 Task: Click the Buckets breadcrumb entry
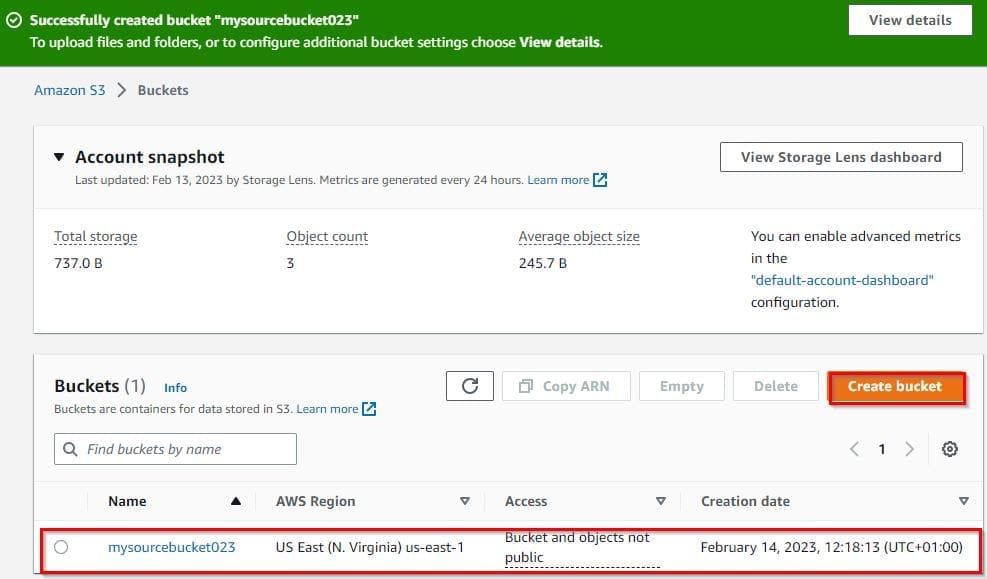[x=162, y=90]
